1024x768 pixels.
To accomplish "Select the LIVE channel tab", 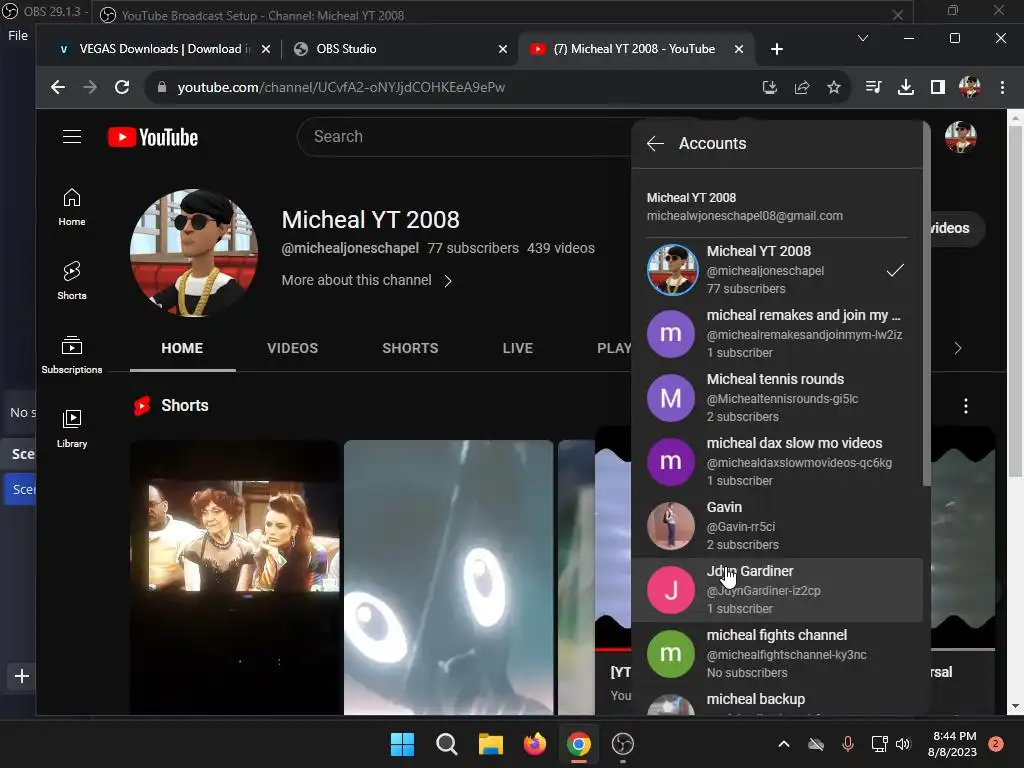I will (518, 348).
